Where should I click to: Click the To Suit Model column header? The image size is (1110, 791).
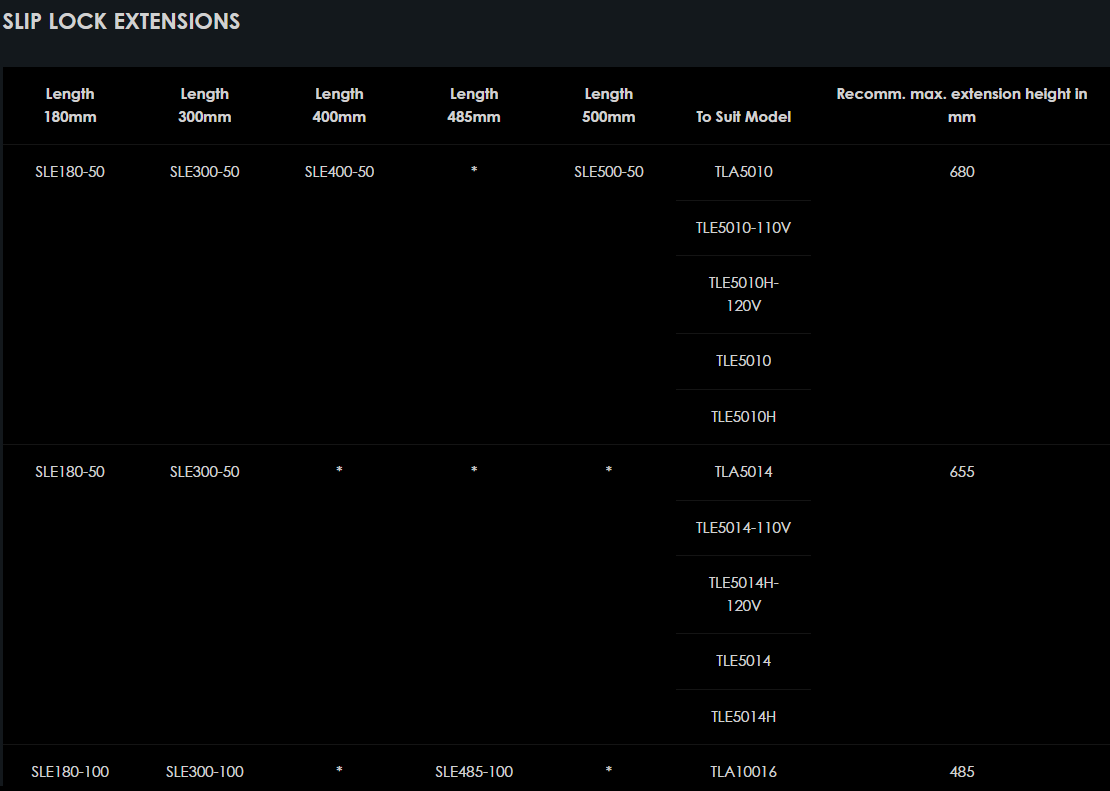pyautogui.click(x=743, y=117)
